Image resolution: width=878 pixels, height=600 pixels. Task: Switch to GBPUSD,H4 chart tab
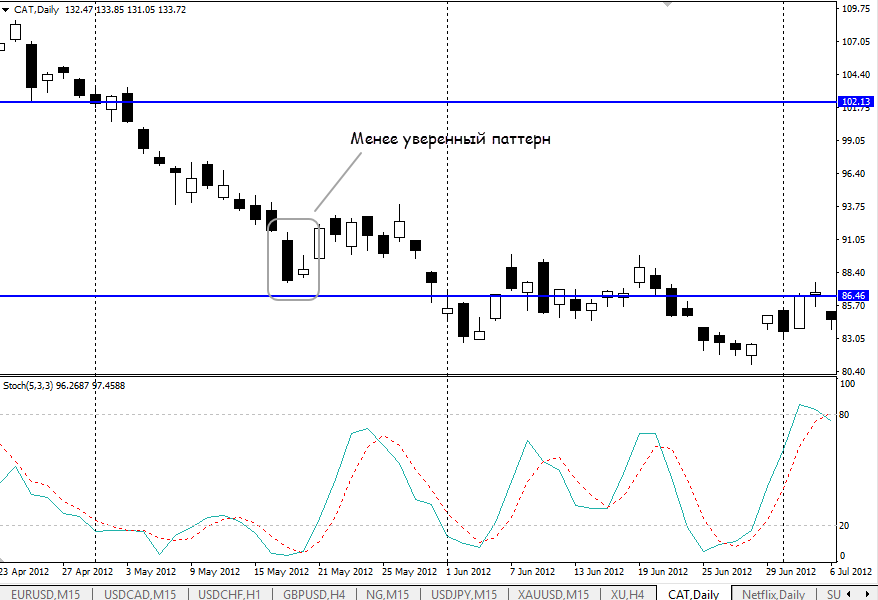[x=315, y=594]
